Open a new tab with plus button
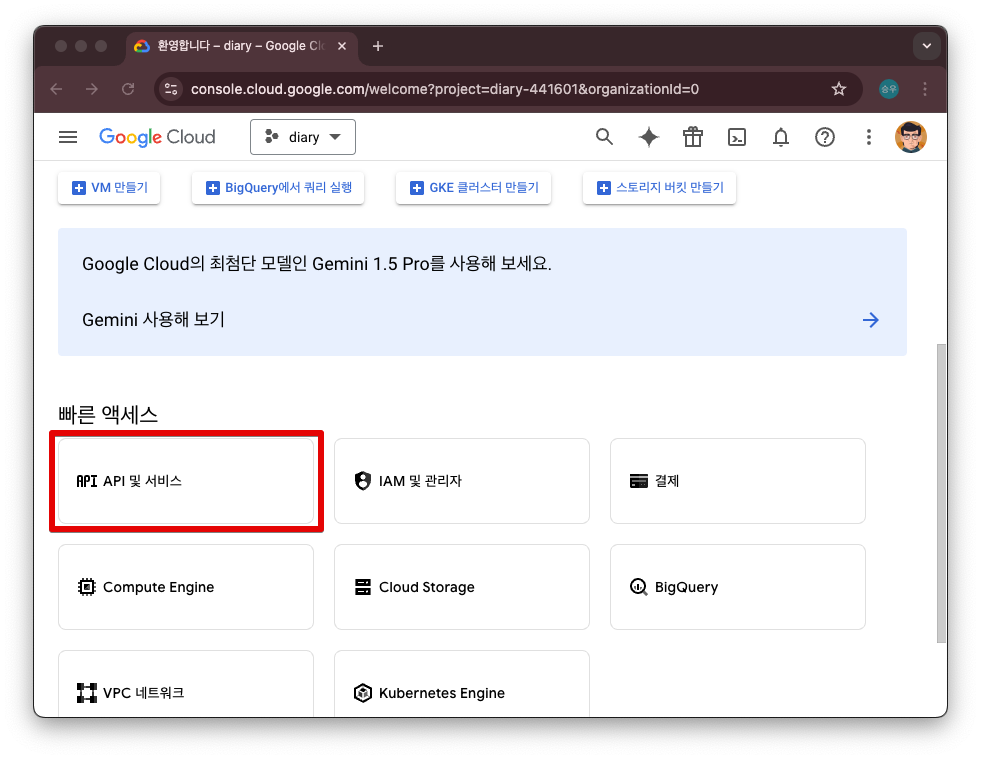 pos(377,46)
